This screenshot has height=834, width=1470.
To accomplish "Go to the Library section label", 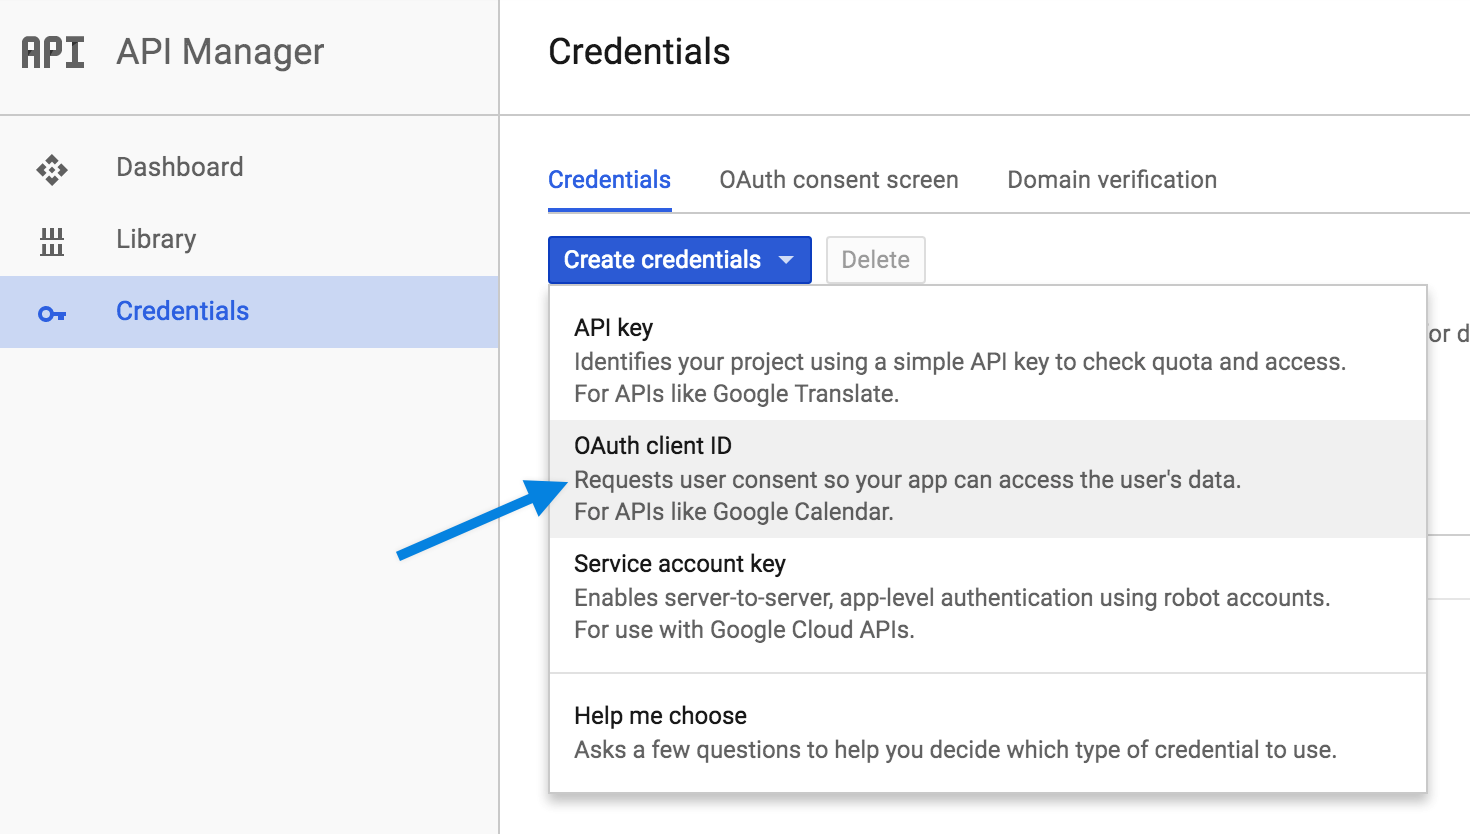I will point(156,239).
